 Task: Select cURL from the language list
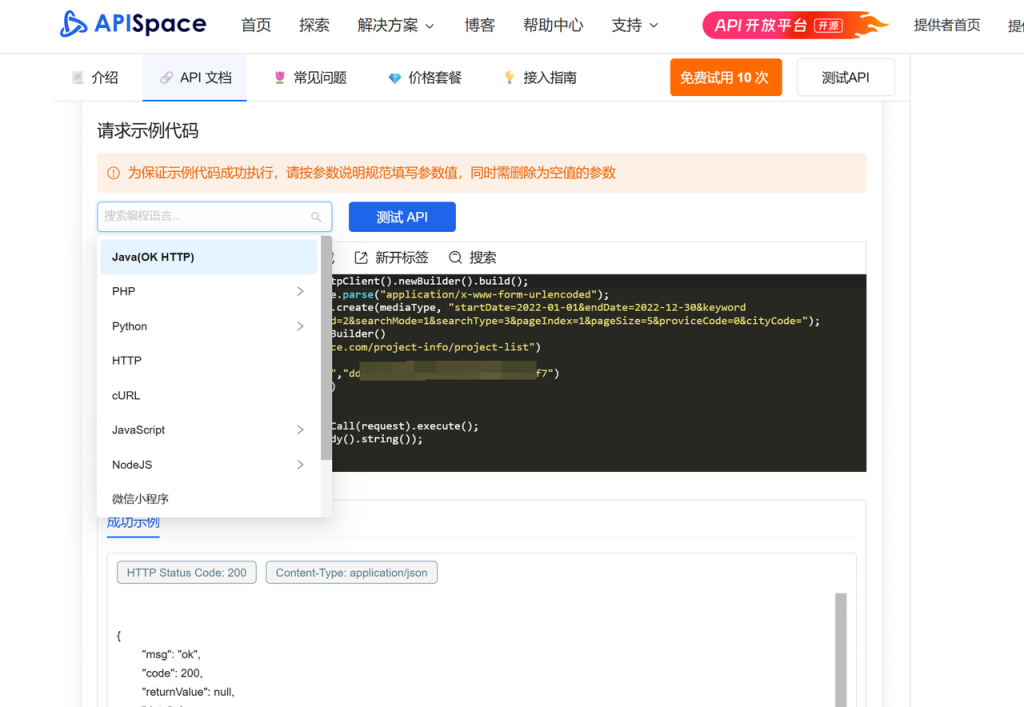point(126,395)
